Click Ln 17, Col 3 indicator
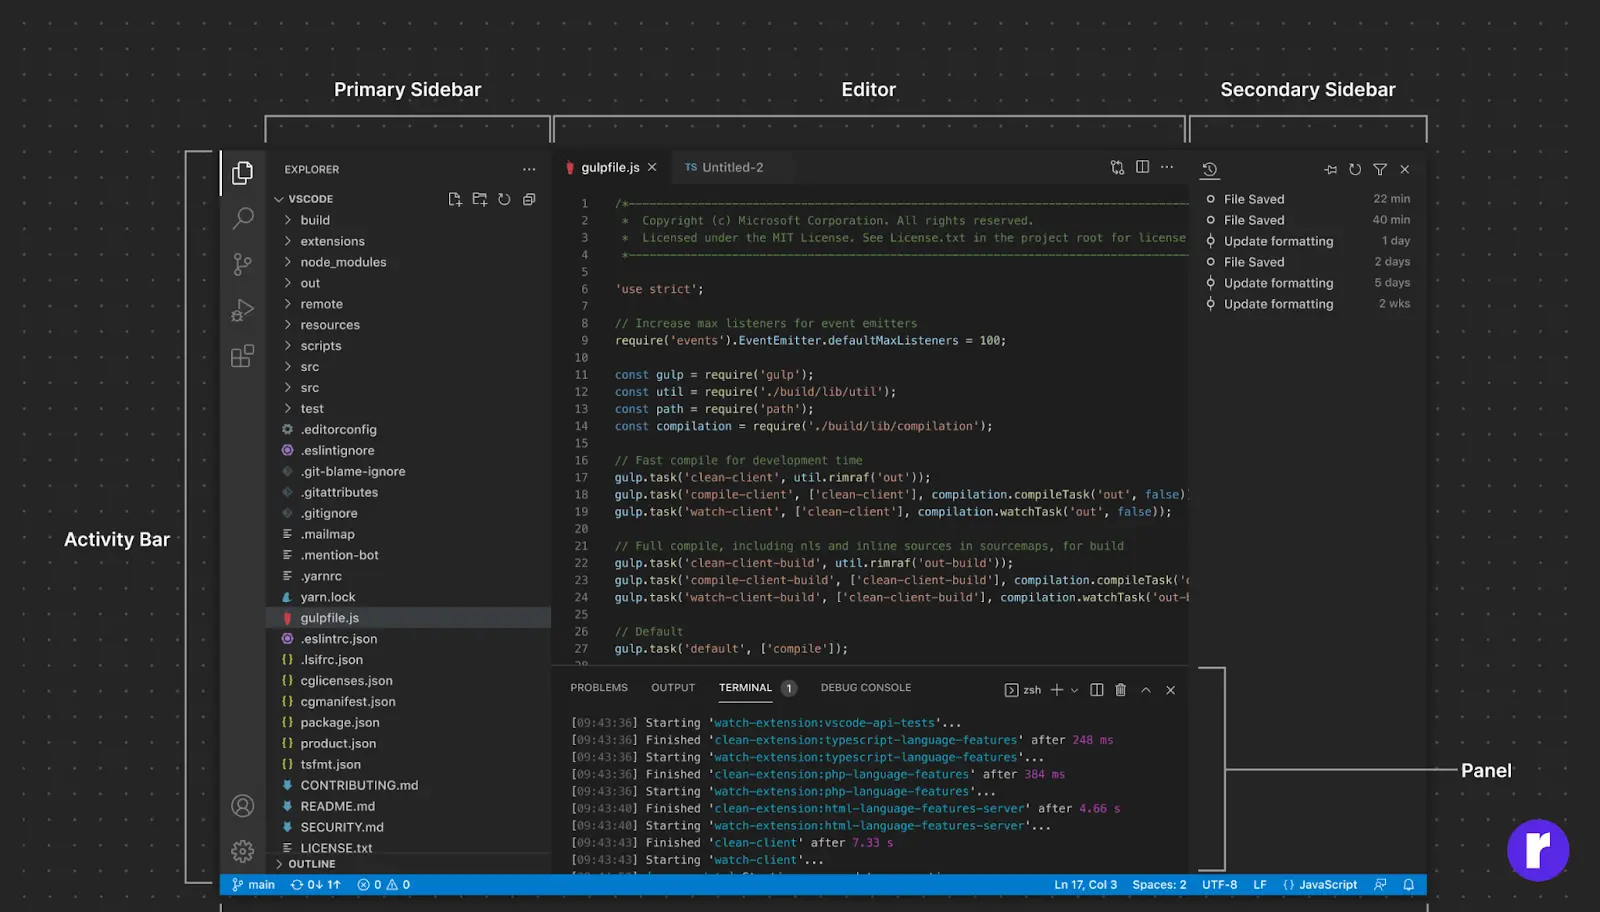The image size is (1600, 912). (1086, 885)
